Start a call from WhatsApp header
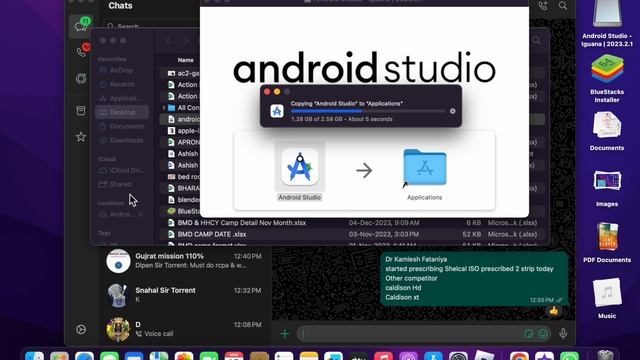 543,6
